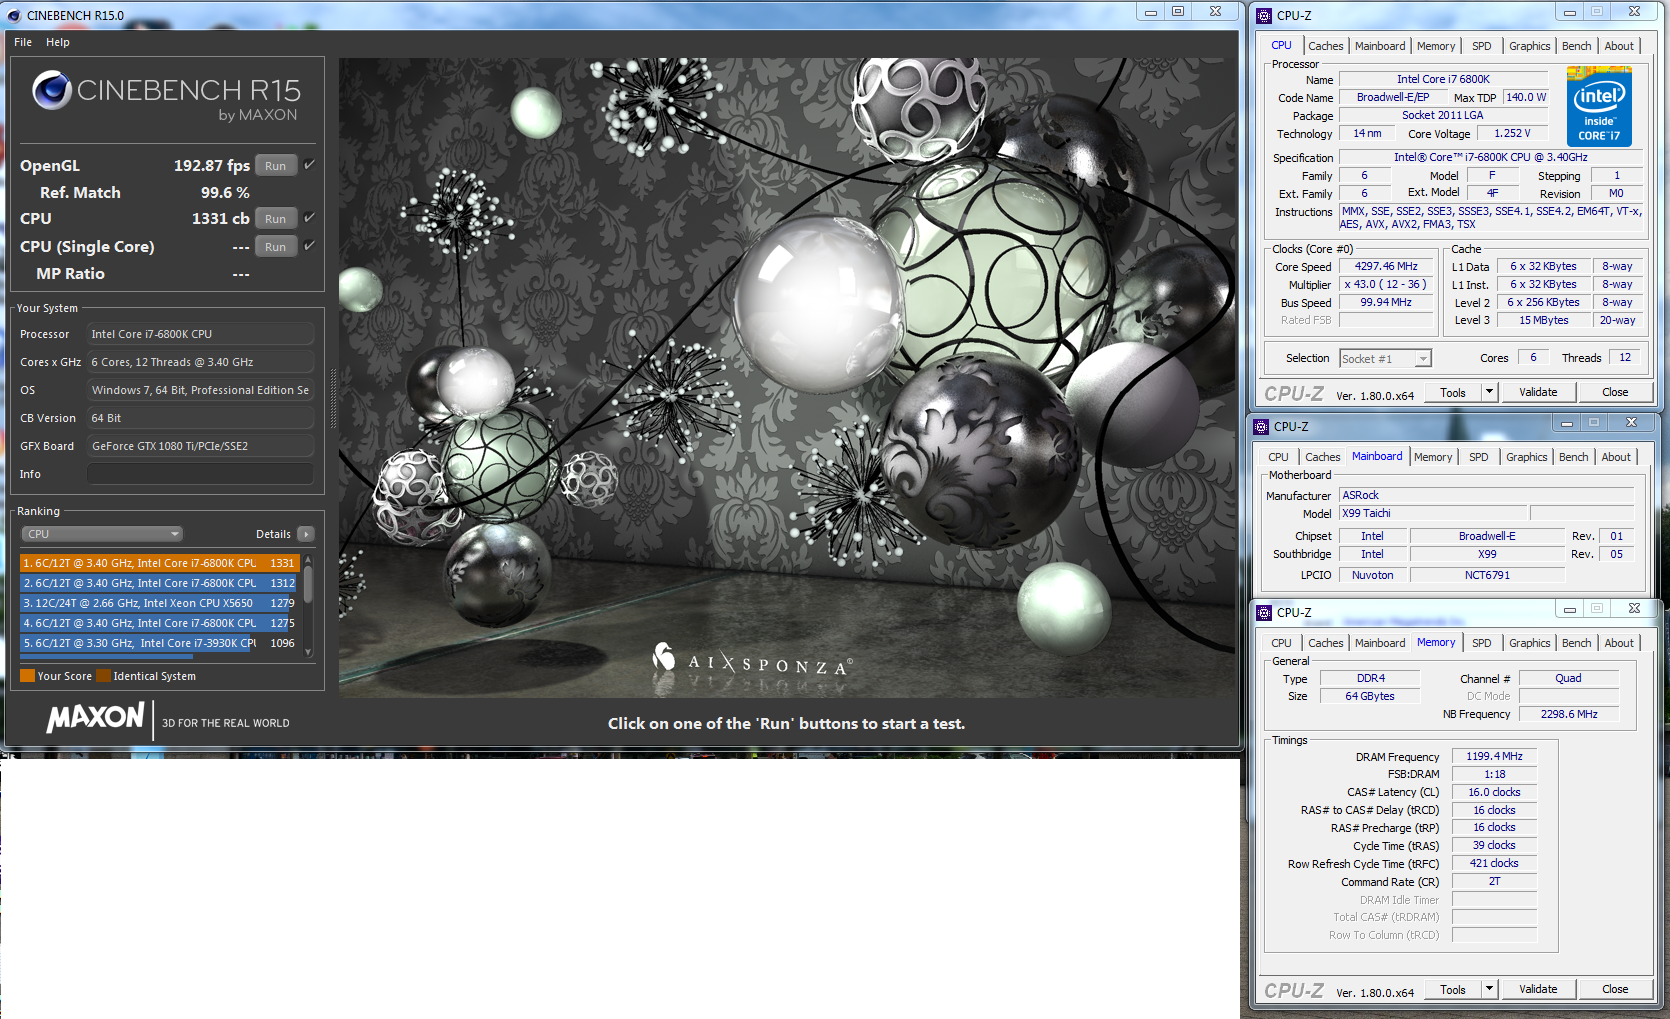Click the ranking list scroll up arrow
1670x1019 pixels.
[x=308, y=559]
